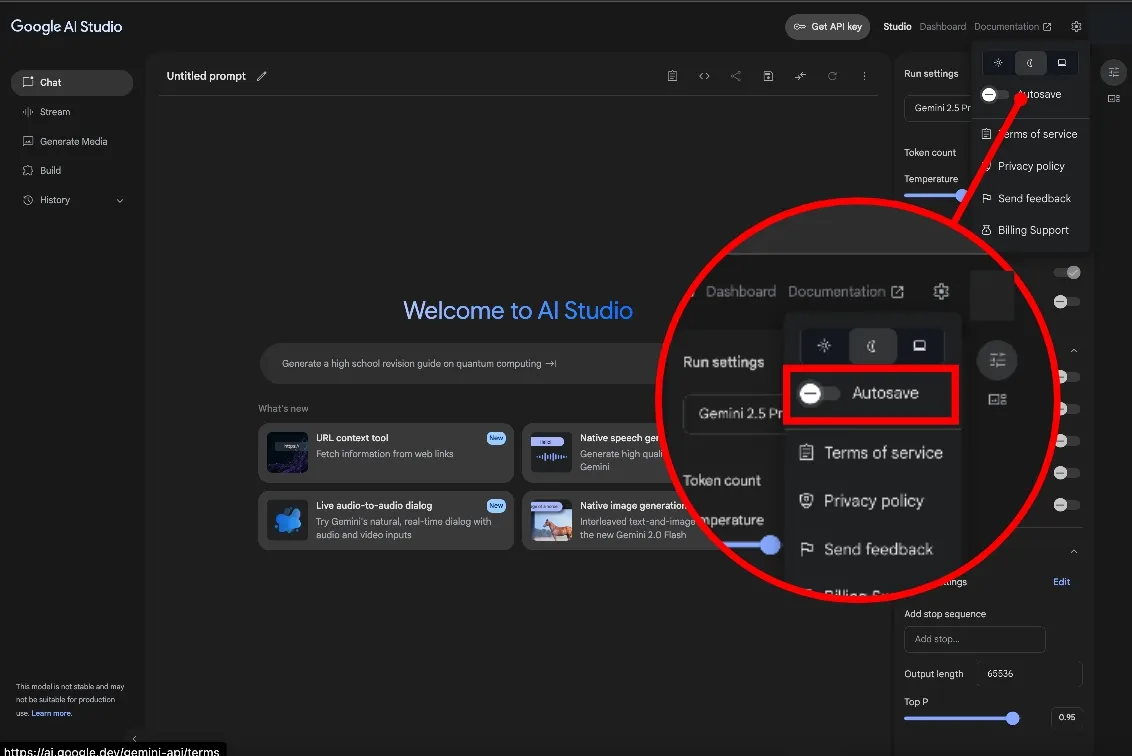The height and width of the screenshot is (756, 1132).
Task: Select the light theme sun icon
Action: (998, 63)
